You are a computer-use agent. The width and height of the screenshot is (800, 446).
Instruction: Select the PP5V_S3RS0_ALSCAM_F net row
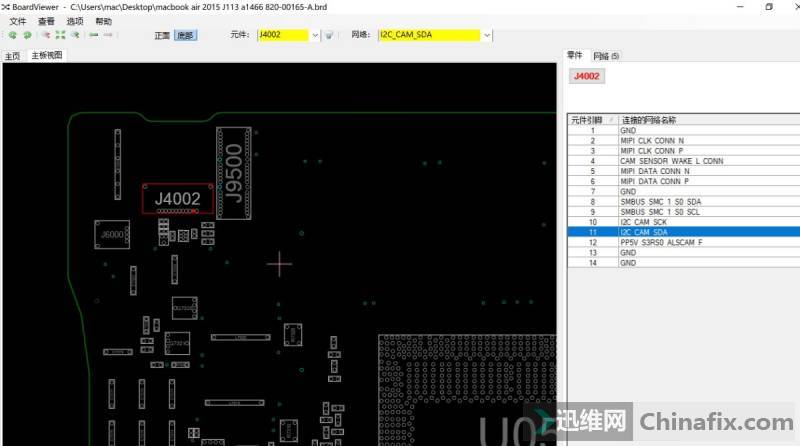[x=660, y=242]
